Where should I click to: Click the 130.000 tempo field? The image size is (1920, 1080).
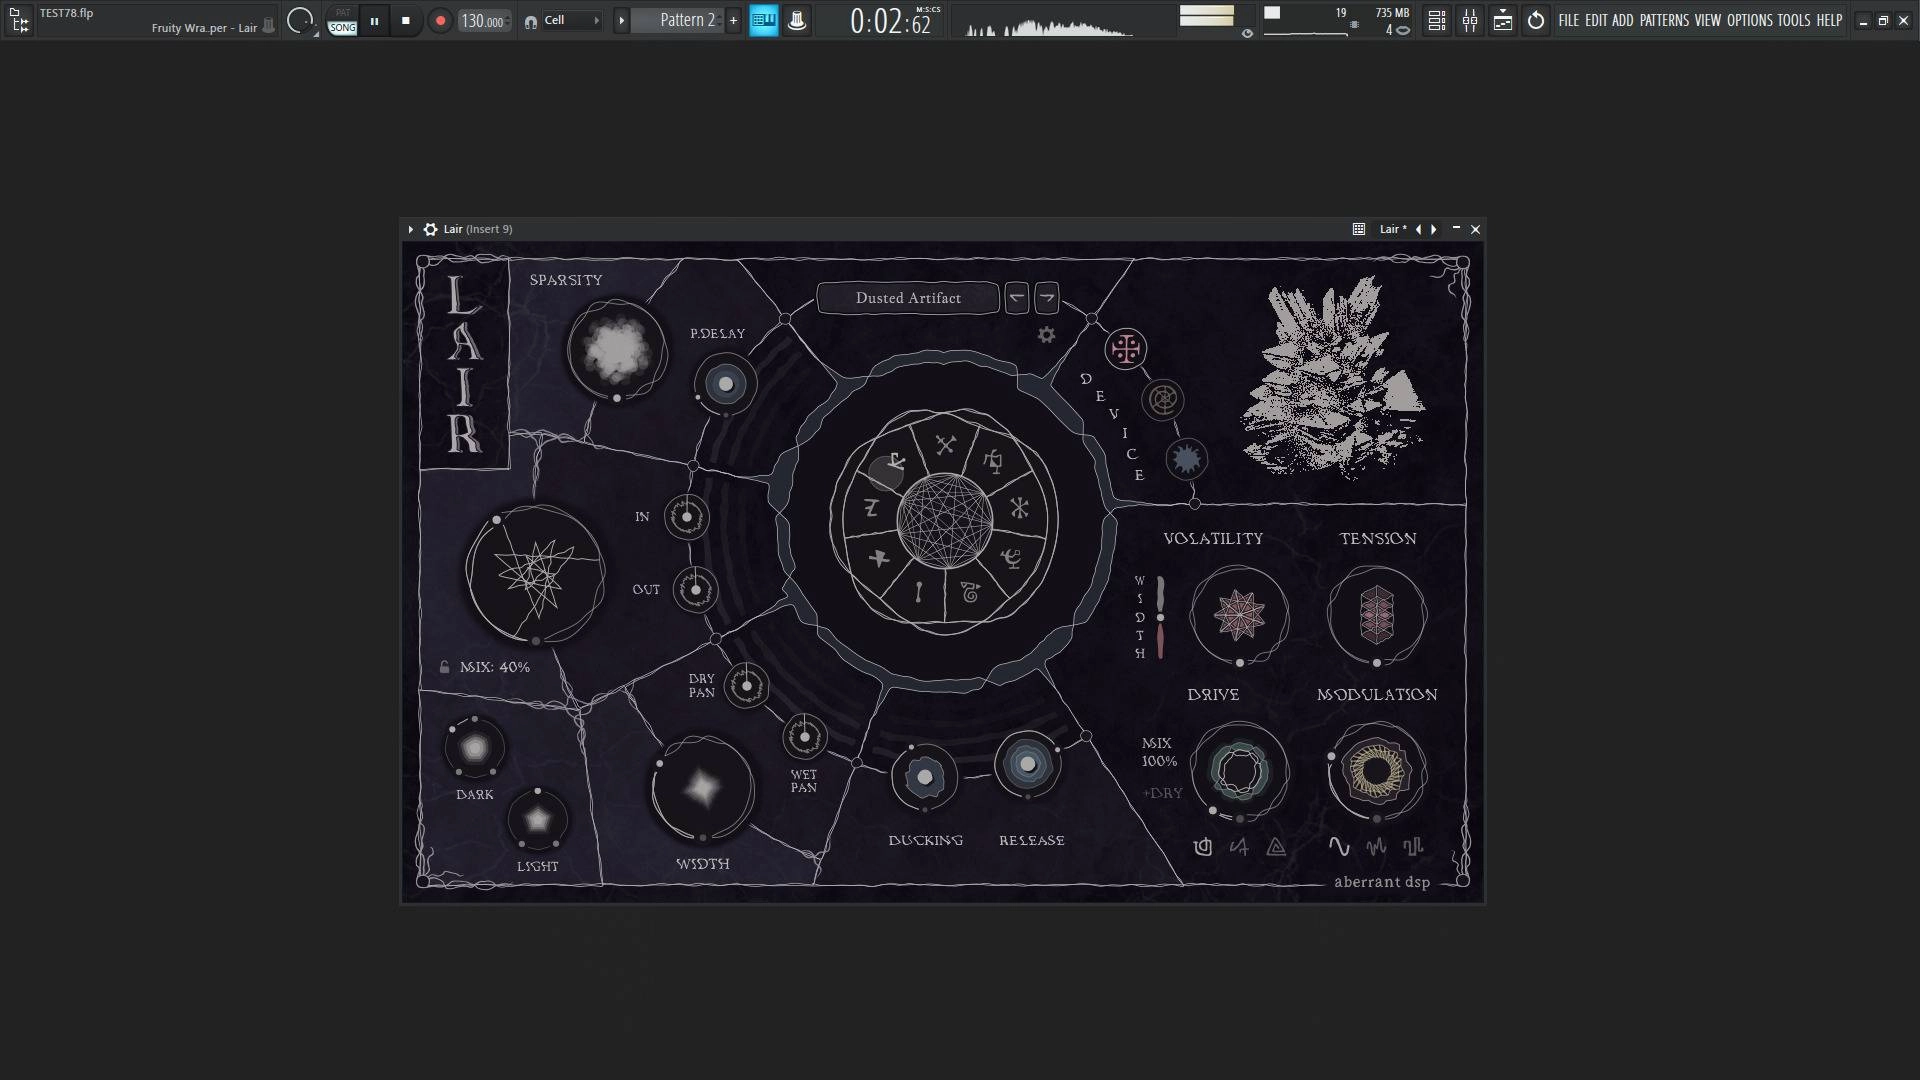(484, 21)
